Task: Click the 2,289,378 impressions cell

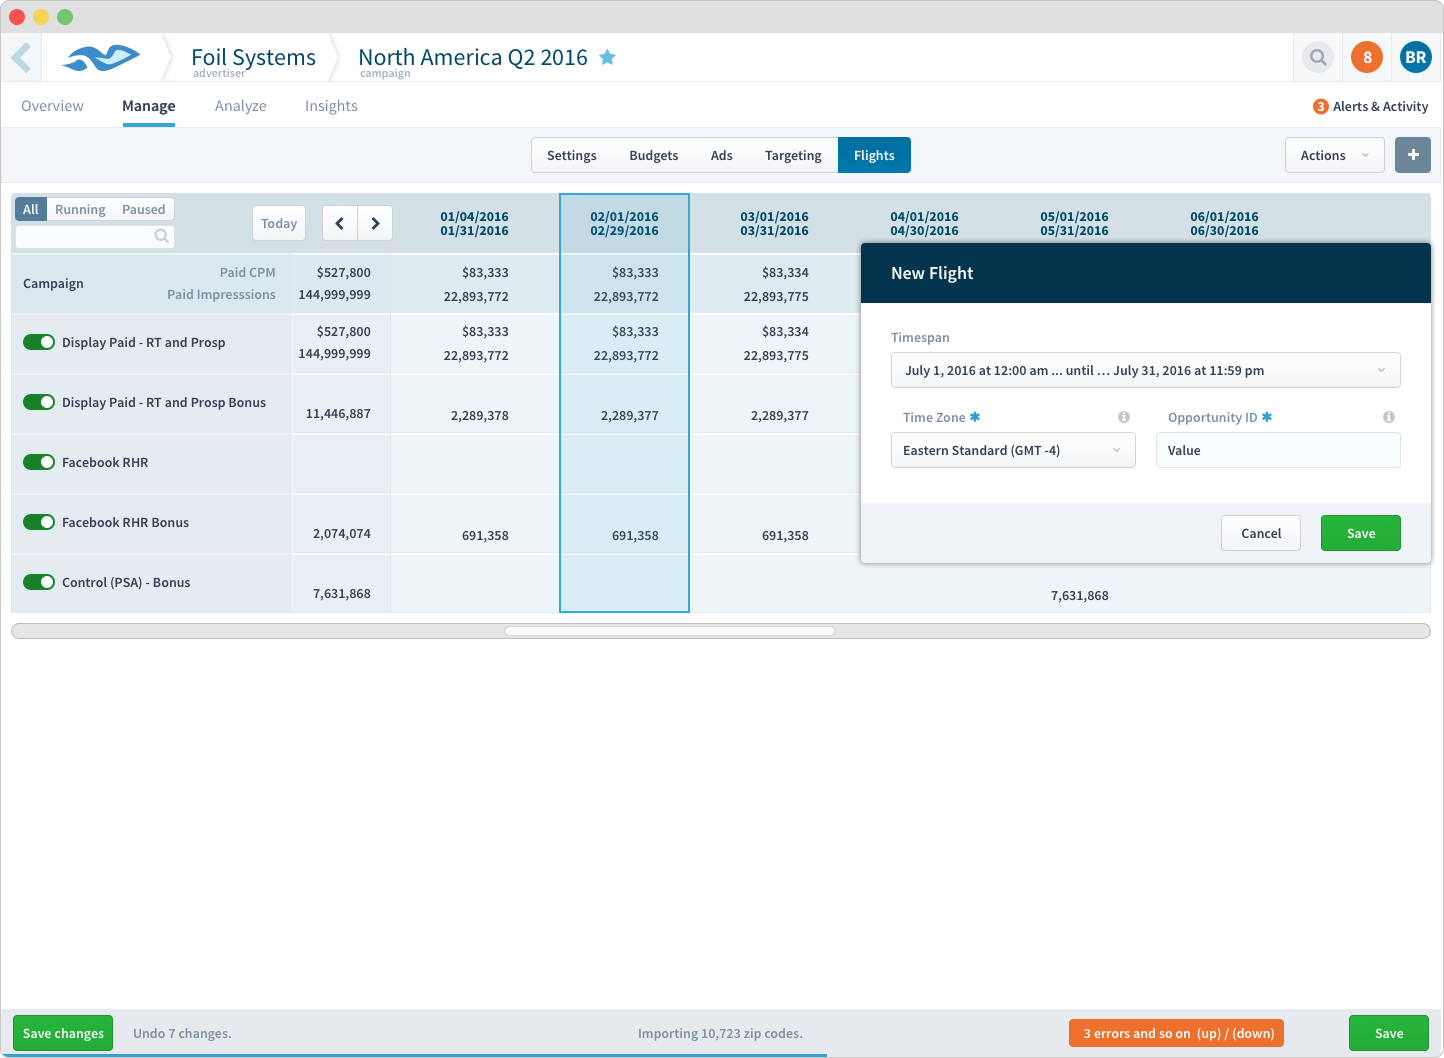Action: point(480,415)
